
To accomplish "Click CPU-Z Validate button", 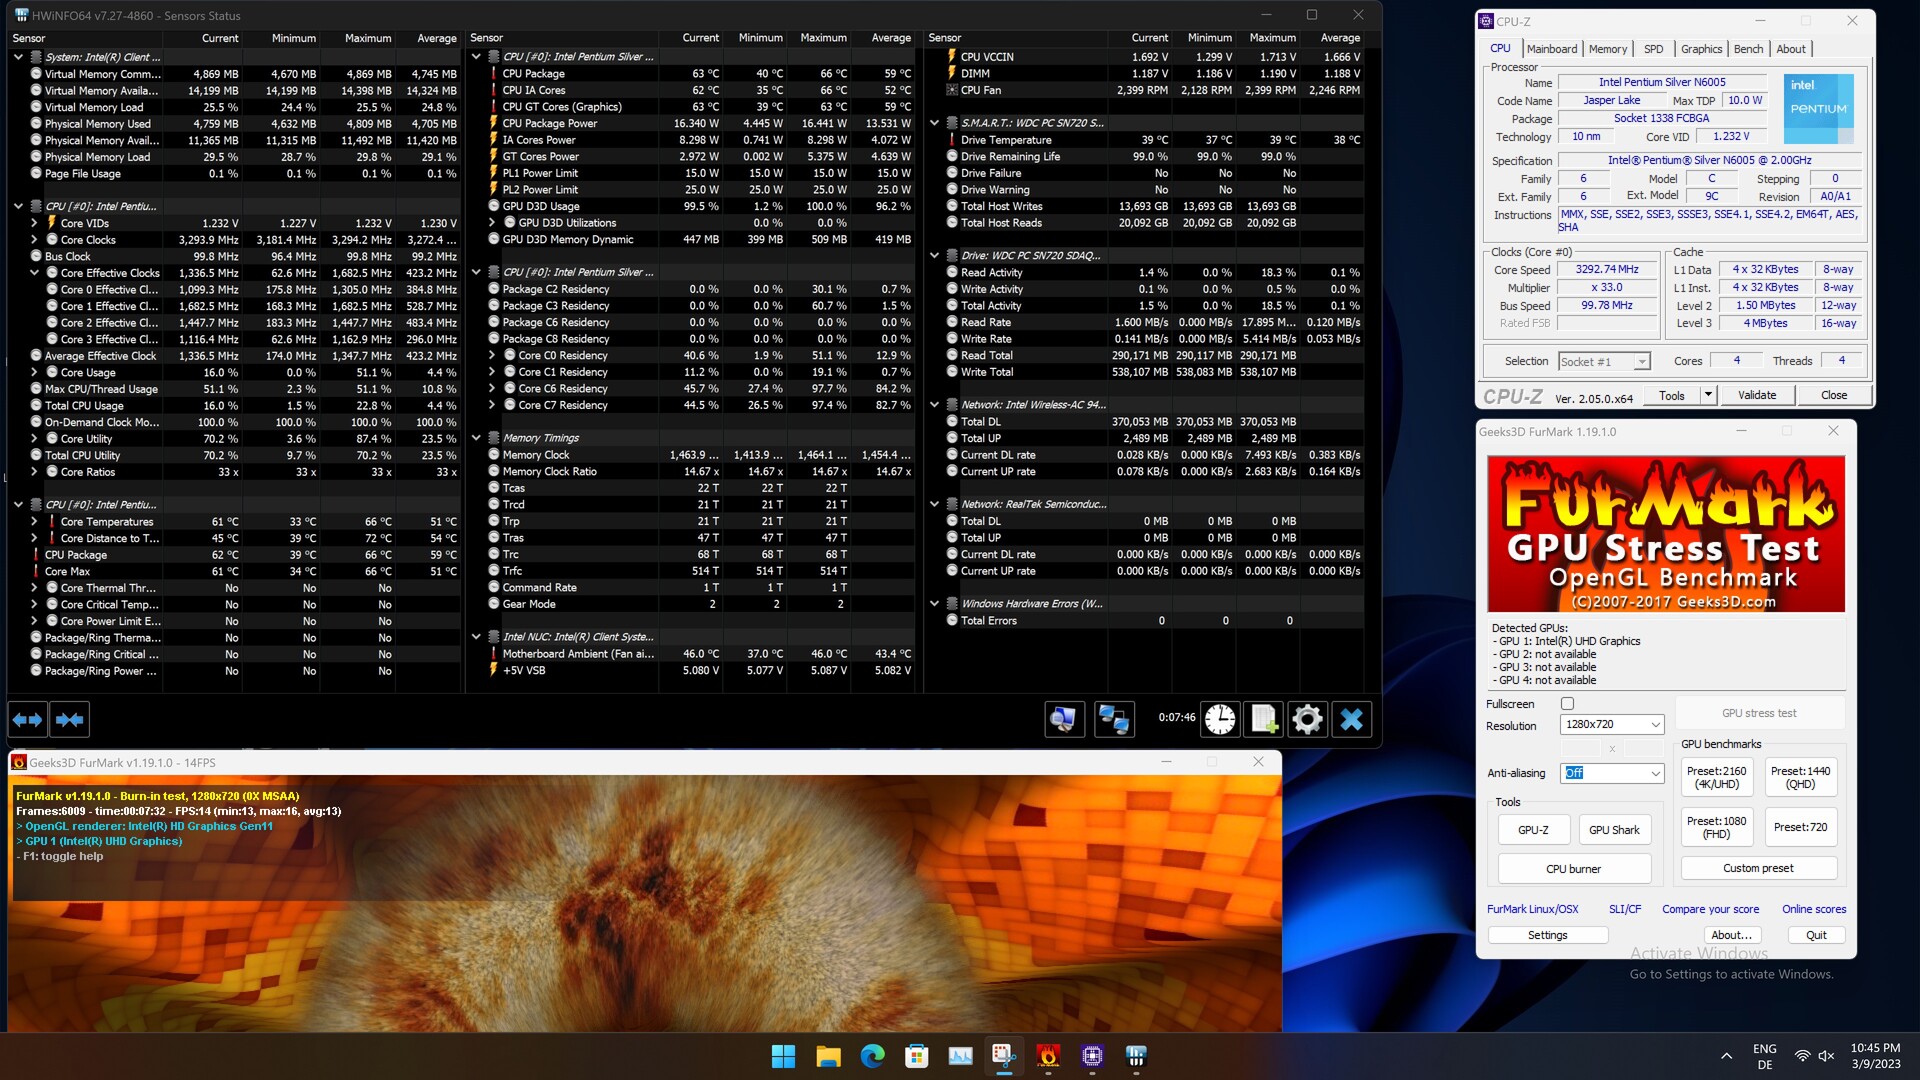I will [x=1757, y=395].
